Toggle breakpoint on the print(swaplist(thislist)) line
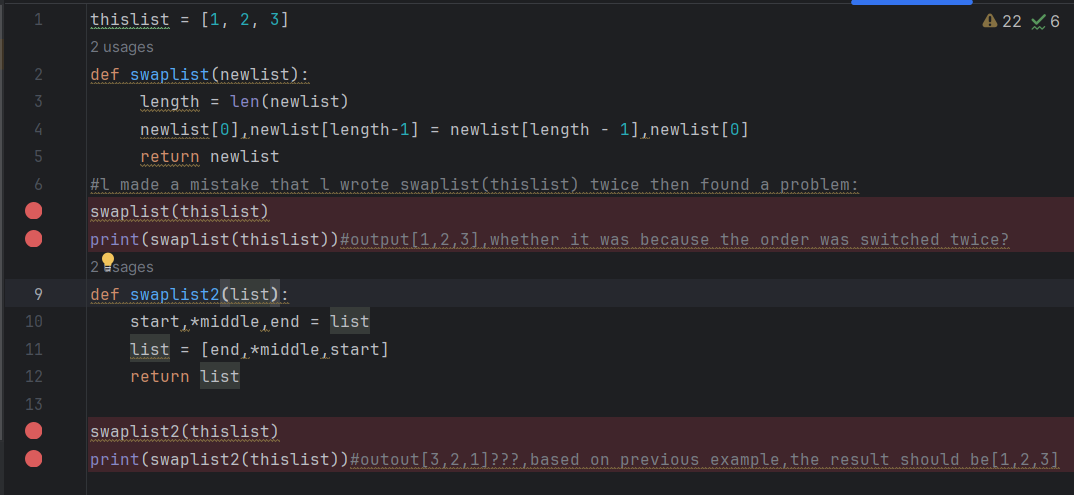 tap(34, 239)
